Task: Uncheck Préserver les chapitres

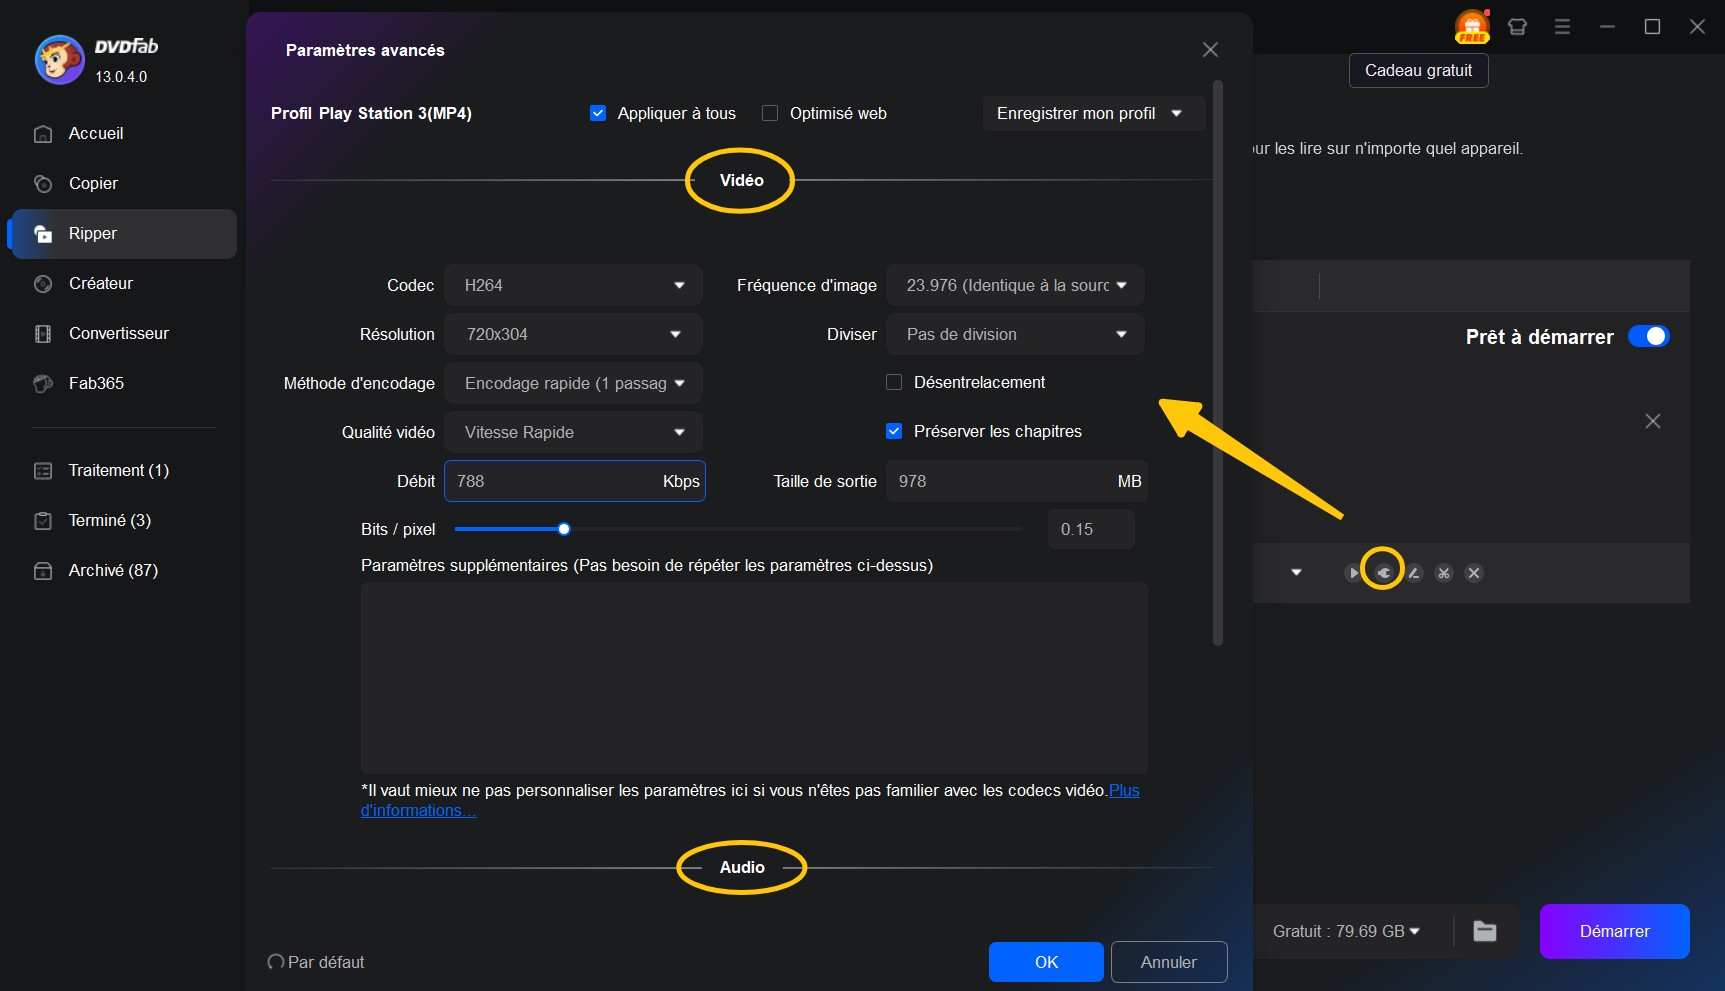Action: tap(893, 431)
